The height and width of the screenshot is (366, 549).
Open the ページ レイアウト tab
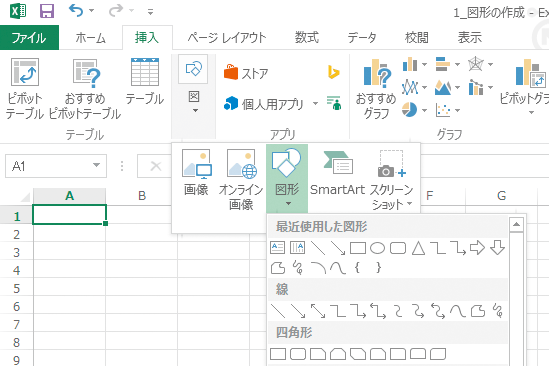pos(227,37)
